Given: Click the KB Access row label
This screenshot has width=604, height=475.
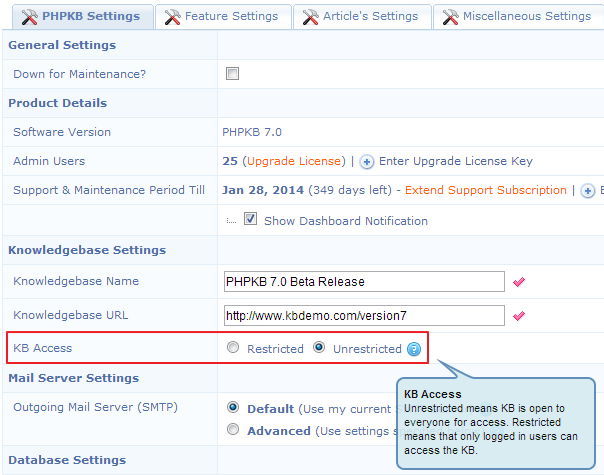Looking at the screenshot, I should (x=43, y=348).
